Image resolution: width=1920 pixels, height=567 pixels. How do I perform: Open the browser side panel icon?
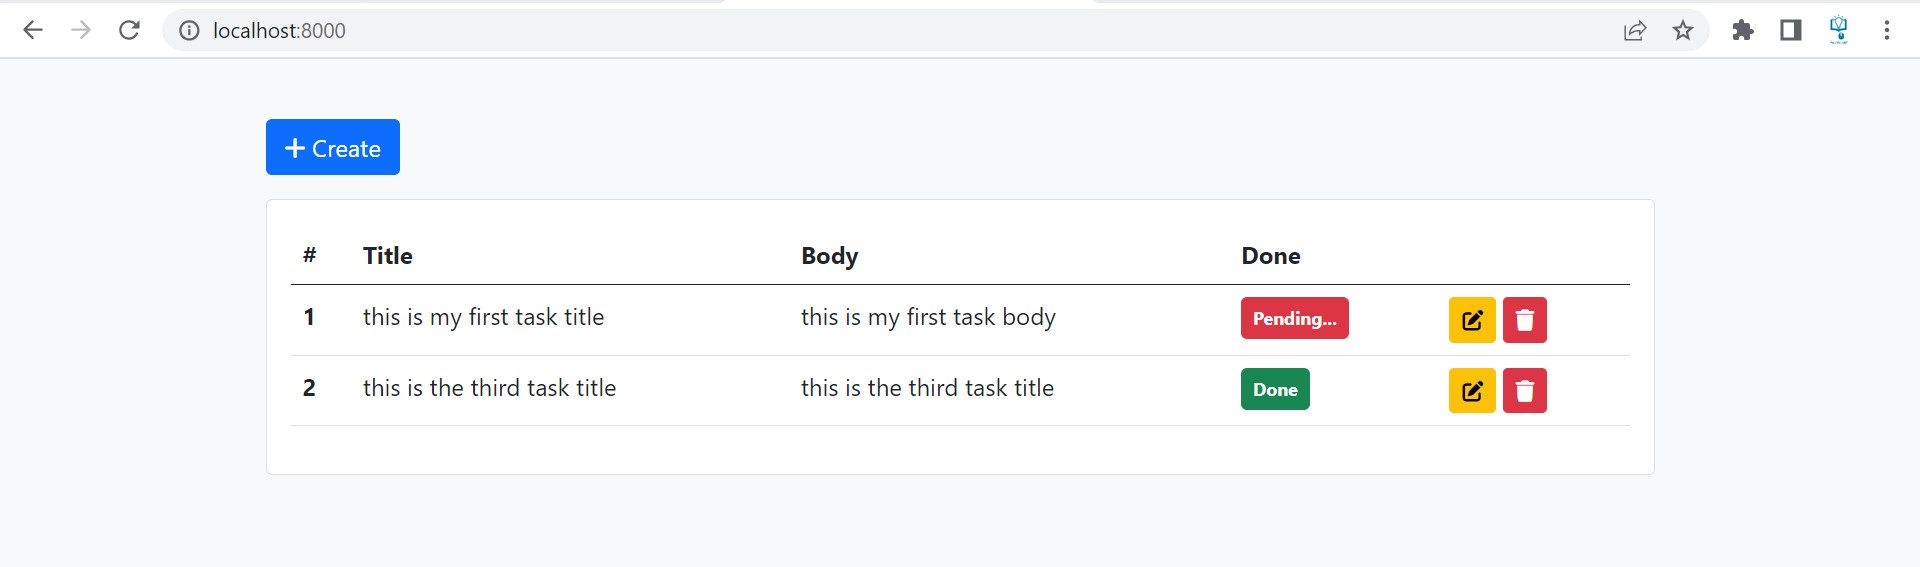click(x=1791, y=30)
